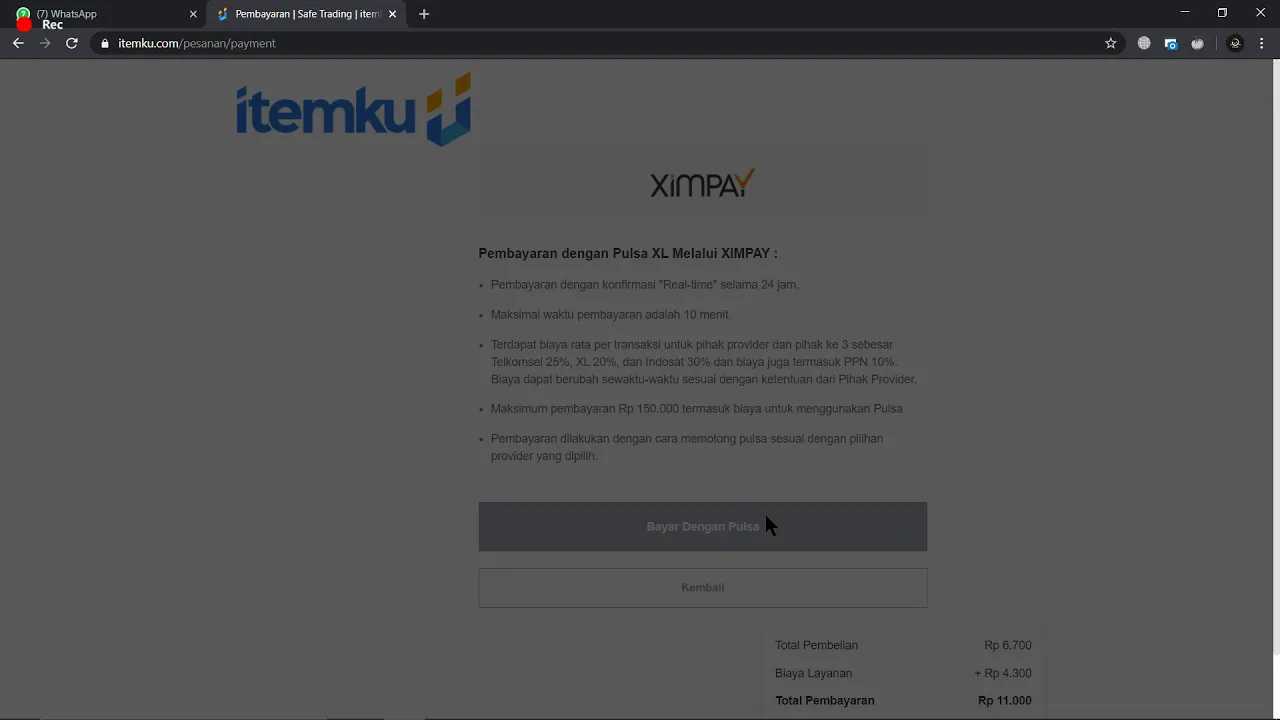Open Chrome three-dot menu
The image size is (1280, 720).
(1262, 43)
